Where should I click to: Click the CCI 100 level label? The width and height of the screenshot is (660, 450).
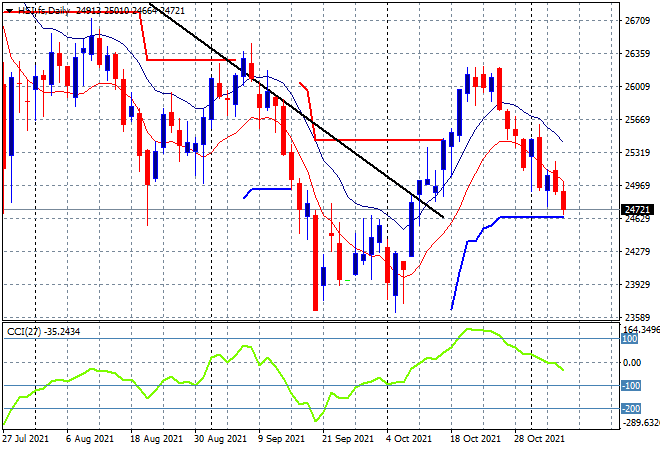point(630,339)
